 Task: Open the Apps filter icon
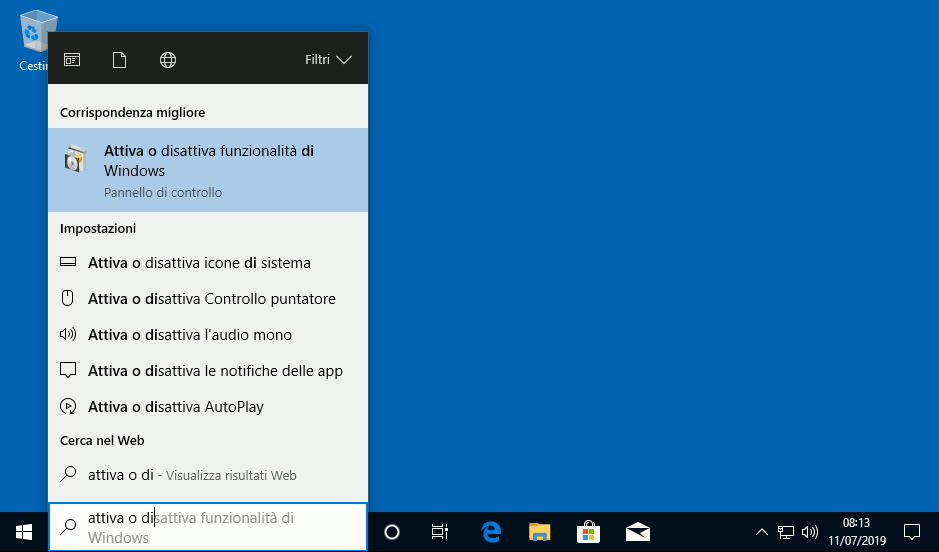[72, 60]
